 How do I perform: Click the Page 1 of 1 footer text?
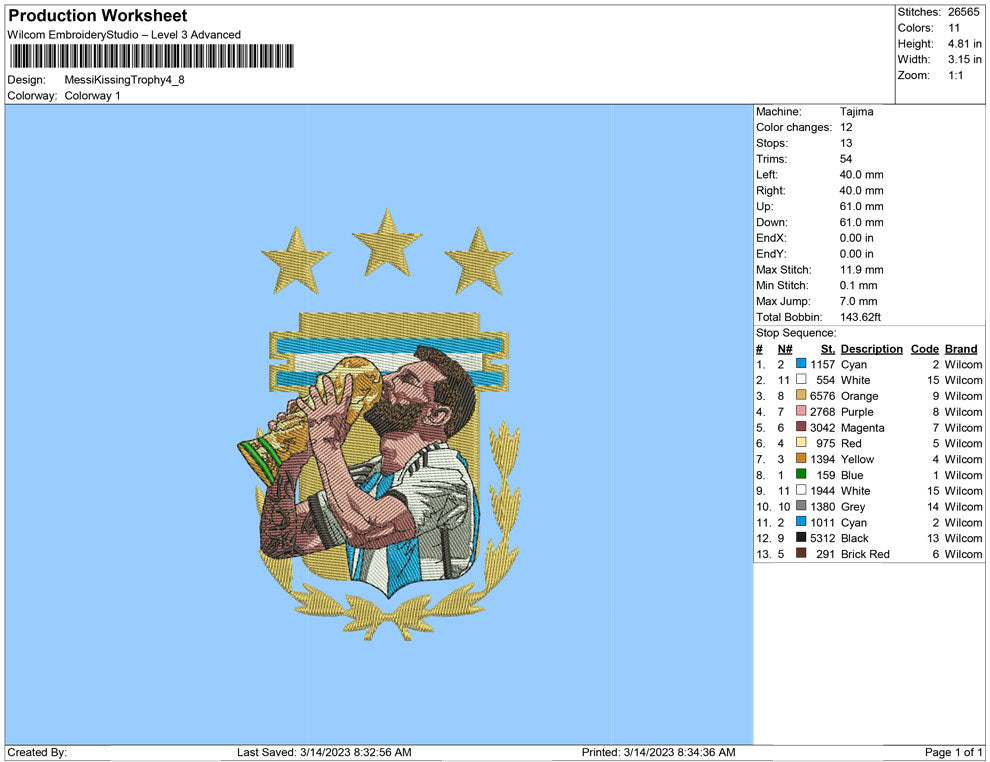coord(954,752)
